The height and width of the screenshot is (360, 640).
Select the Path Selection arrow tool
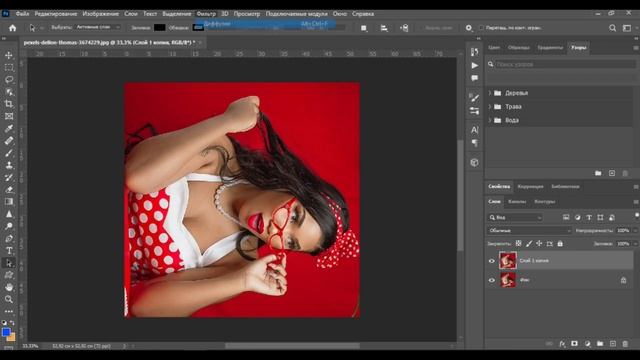(9, 263)
